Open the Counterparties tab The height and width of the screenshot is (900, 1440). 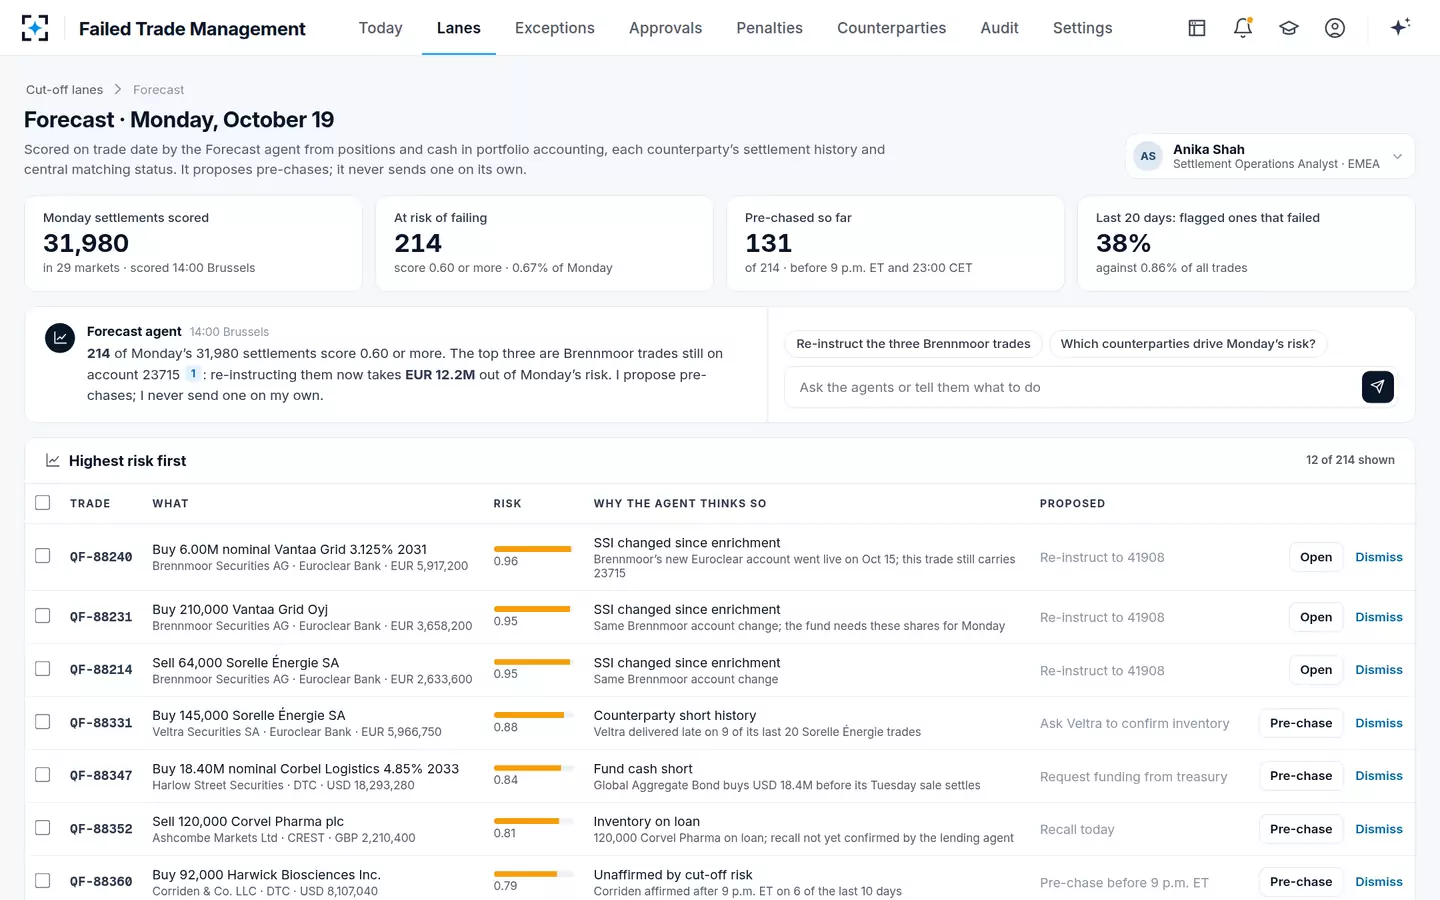[x=892, y=28]
